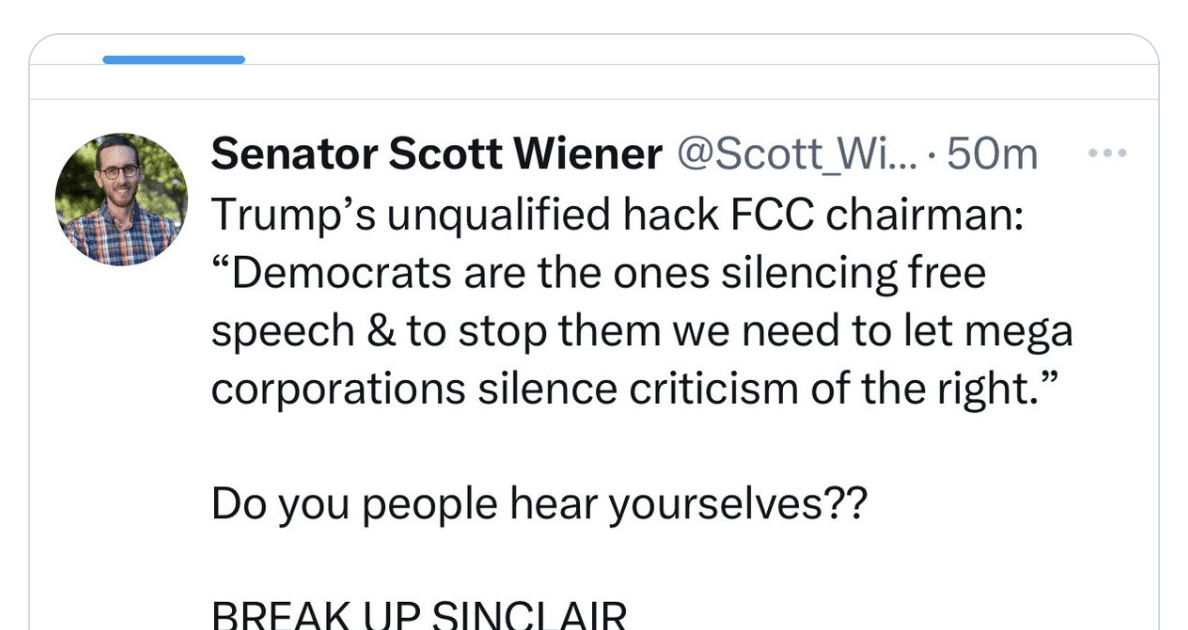Open the tweet via the 50m timestamp

(991, 154)
